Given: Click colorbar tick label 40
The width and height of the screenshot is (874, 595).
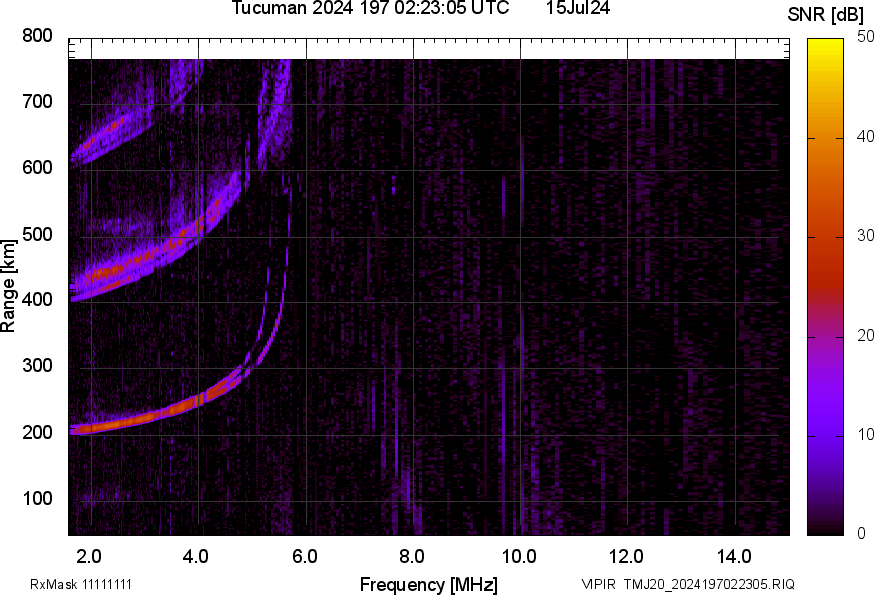Looking at the screenshot, I should coord(865,136).
